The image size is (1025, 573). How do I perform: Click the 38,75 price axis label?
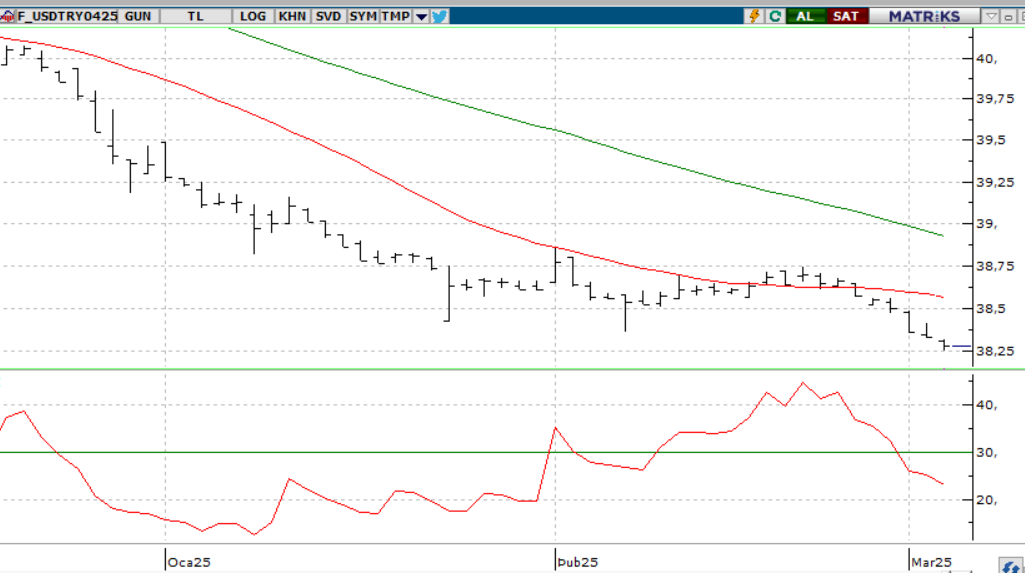(995, 266)
